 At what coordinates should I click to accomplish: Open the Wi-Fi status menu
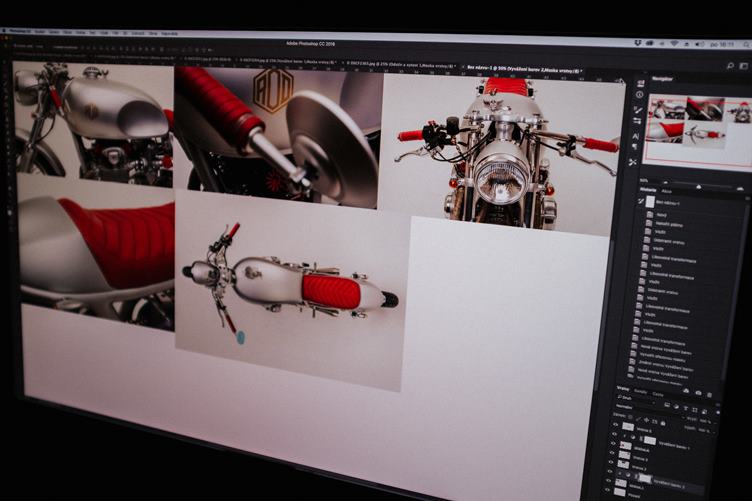tap(674, 43)
